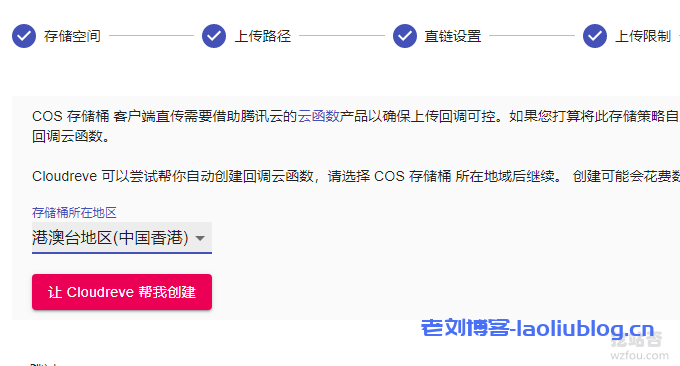
Task: Go to the 上传限制 step label
Action: click(643, 36)
